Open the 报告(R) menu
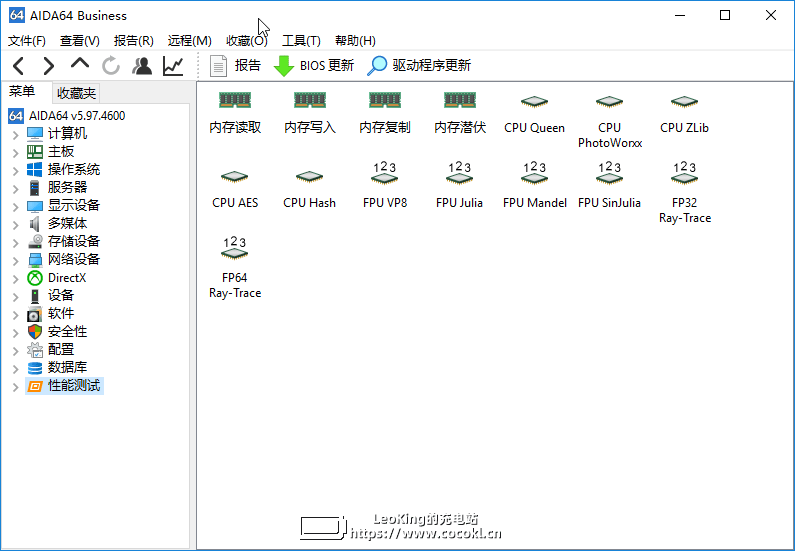The width and height of the screenshot is (795, 551). (x=134, y=41)
